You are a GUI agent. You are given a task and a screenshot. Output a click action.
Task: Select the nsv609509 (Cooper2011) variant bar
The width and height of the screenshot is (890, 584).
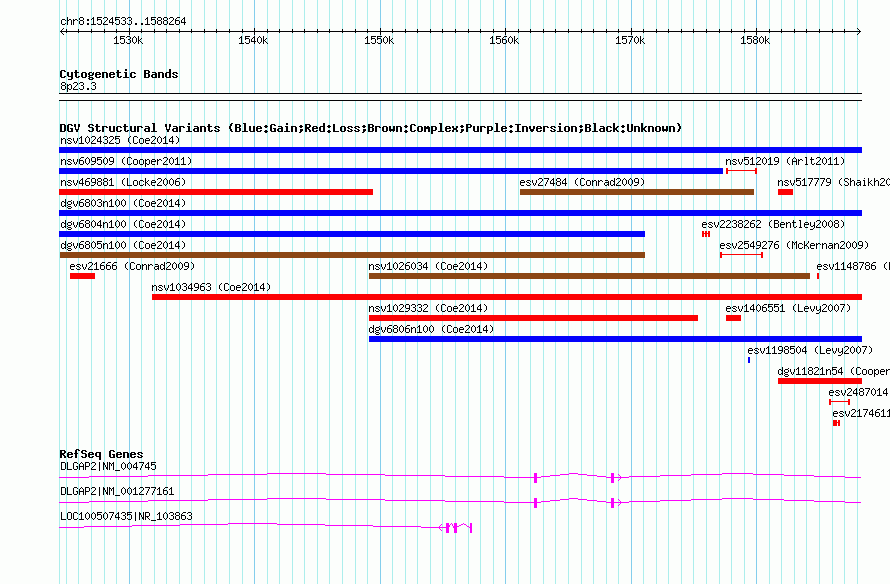coord(391,171)
